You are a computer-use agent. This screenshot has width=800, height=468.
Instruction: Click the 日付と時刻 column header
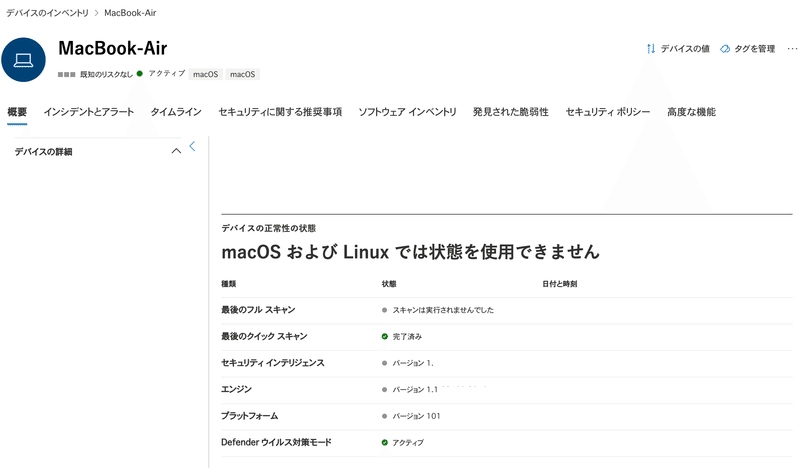560,284
